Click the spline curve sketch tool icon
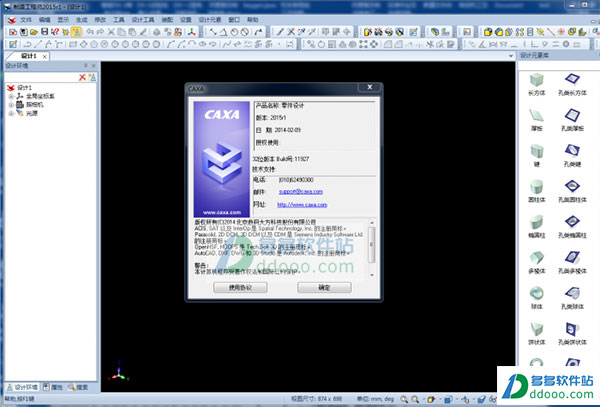This screenshot has height=407, width=600. click(227, 44)
